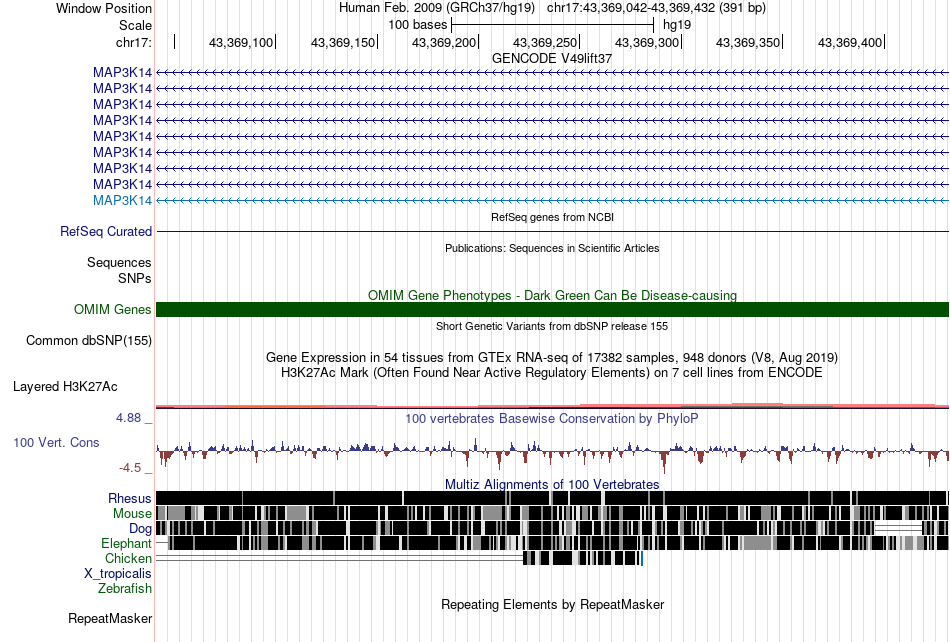Click the H3K27Ac Mark track title
The width and height of the screenshot is (950, 642).
click(x=551, y=372)
